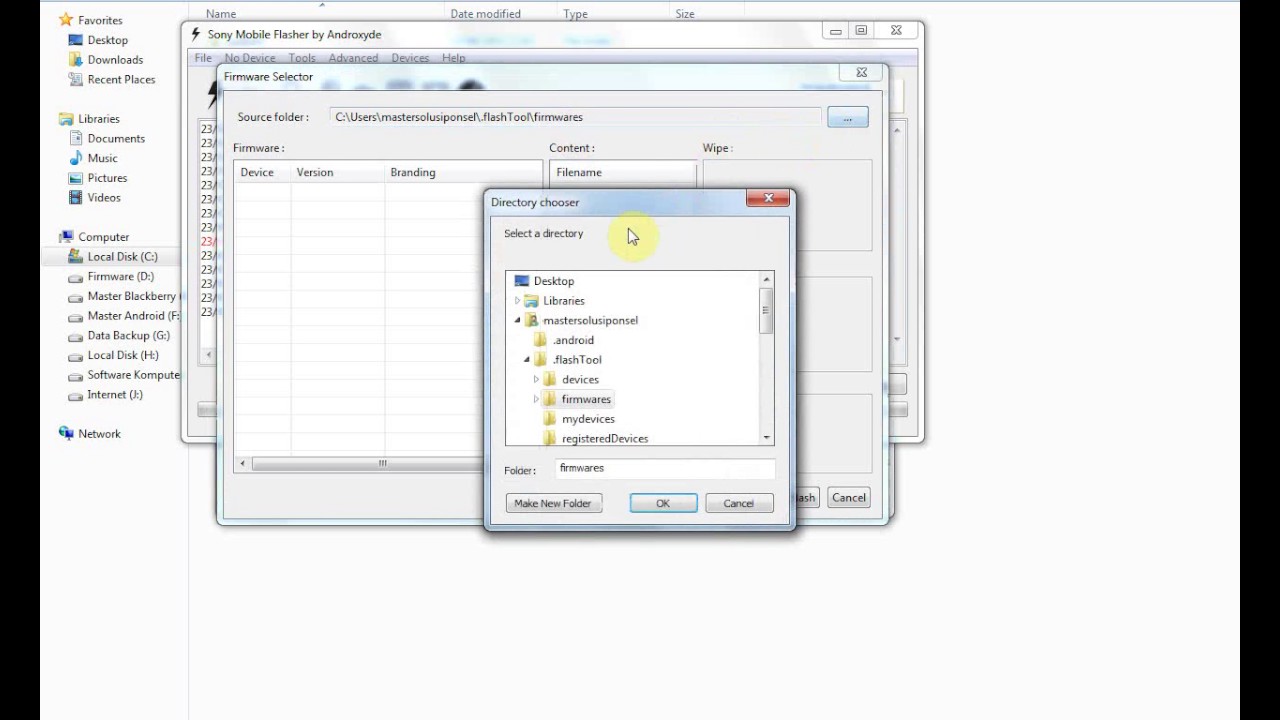Select Data Backup (G:) drive
This screenshot has width=1280, height=720.
pos(128,335)
